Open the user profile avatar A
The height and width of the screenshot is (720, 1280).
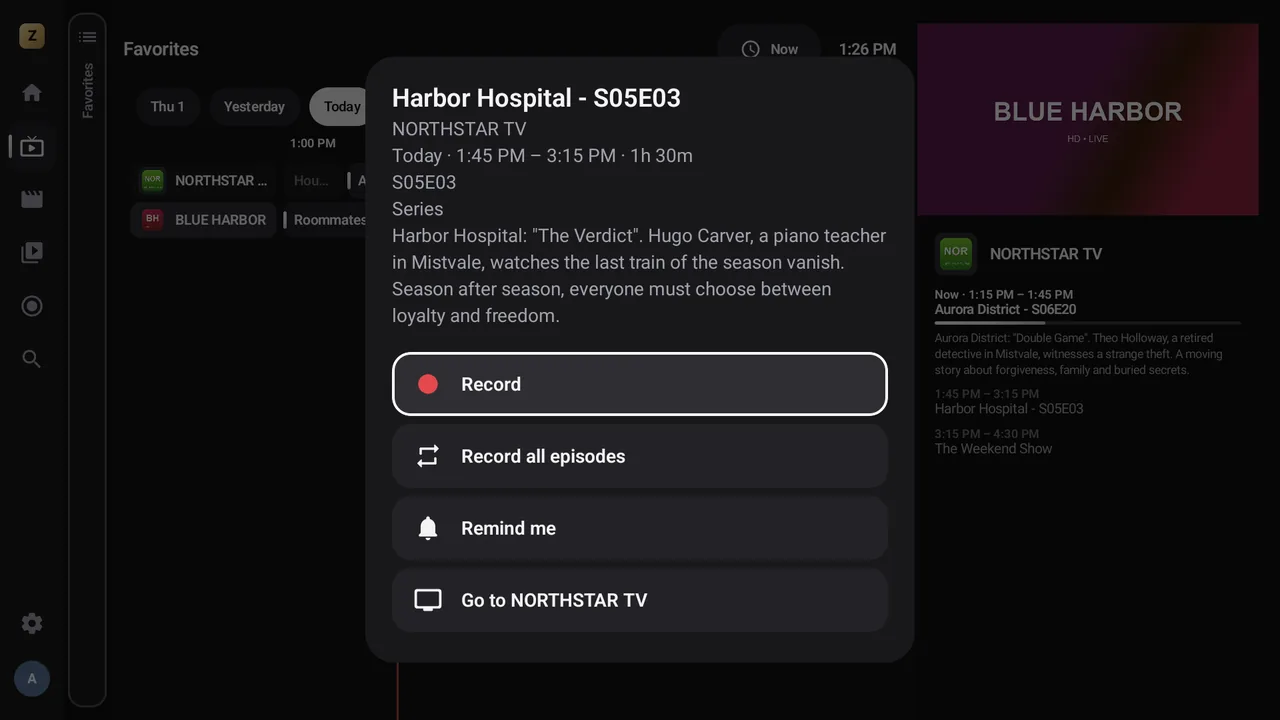(32, 679)
